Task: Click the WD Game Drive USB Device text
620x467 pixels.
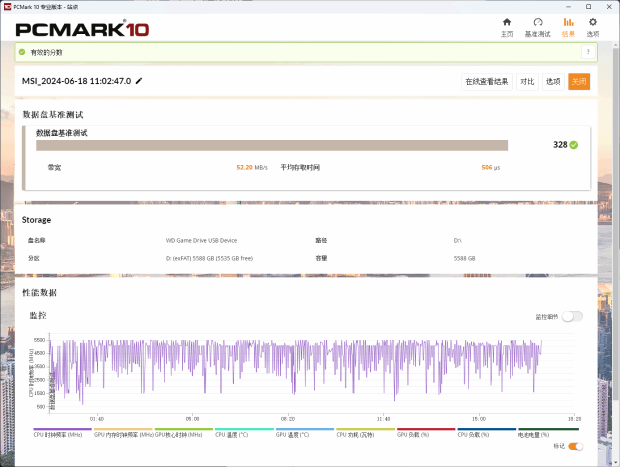Action: pos(201,240)
